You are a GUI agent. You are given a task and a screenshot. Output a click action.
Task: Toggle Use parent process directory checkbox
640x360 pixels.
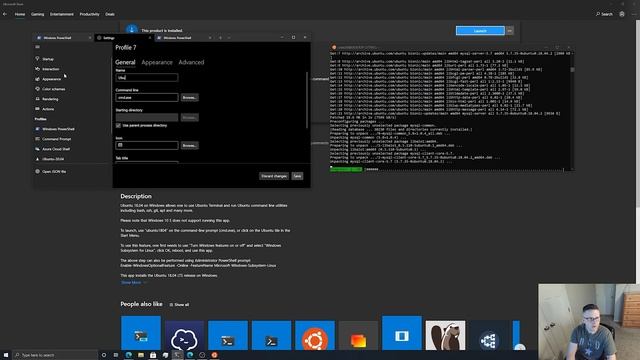(118, 126)
